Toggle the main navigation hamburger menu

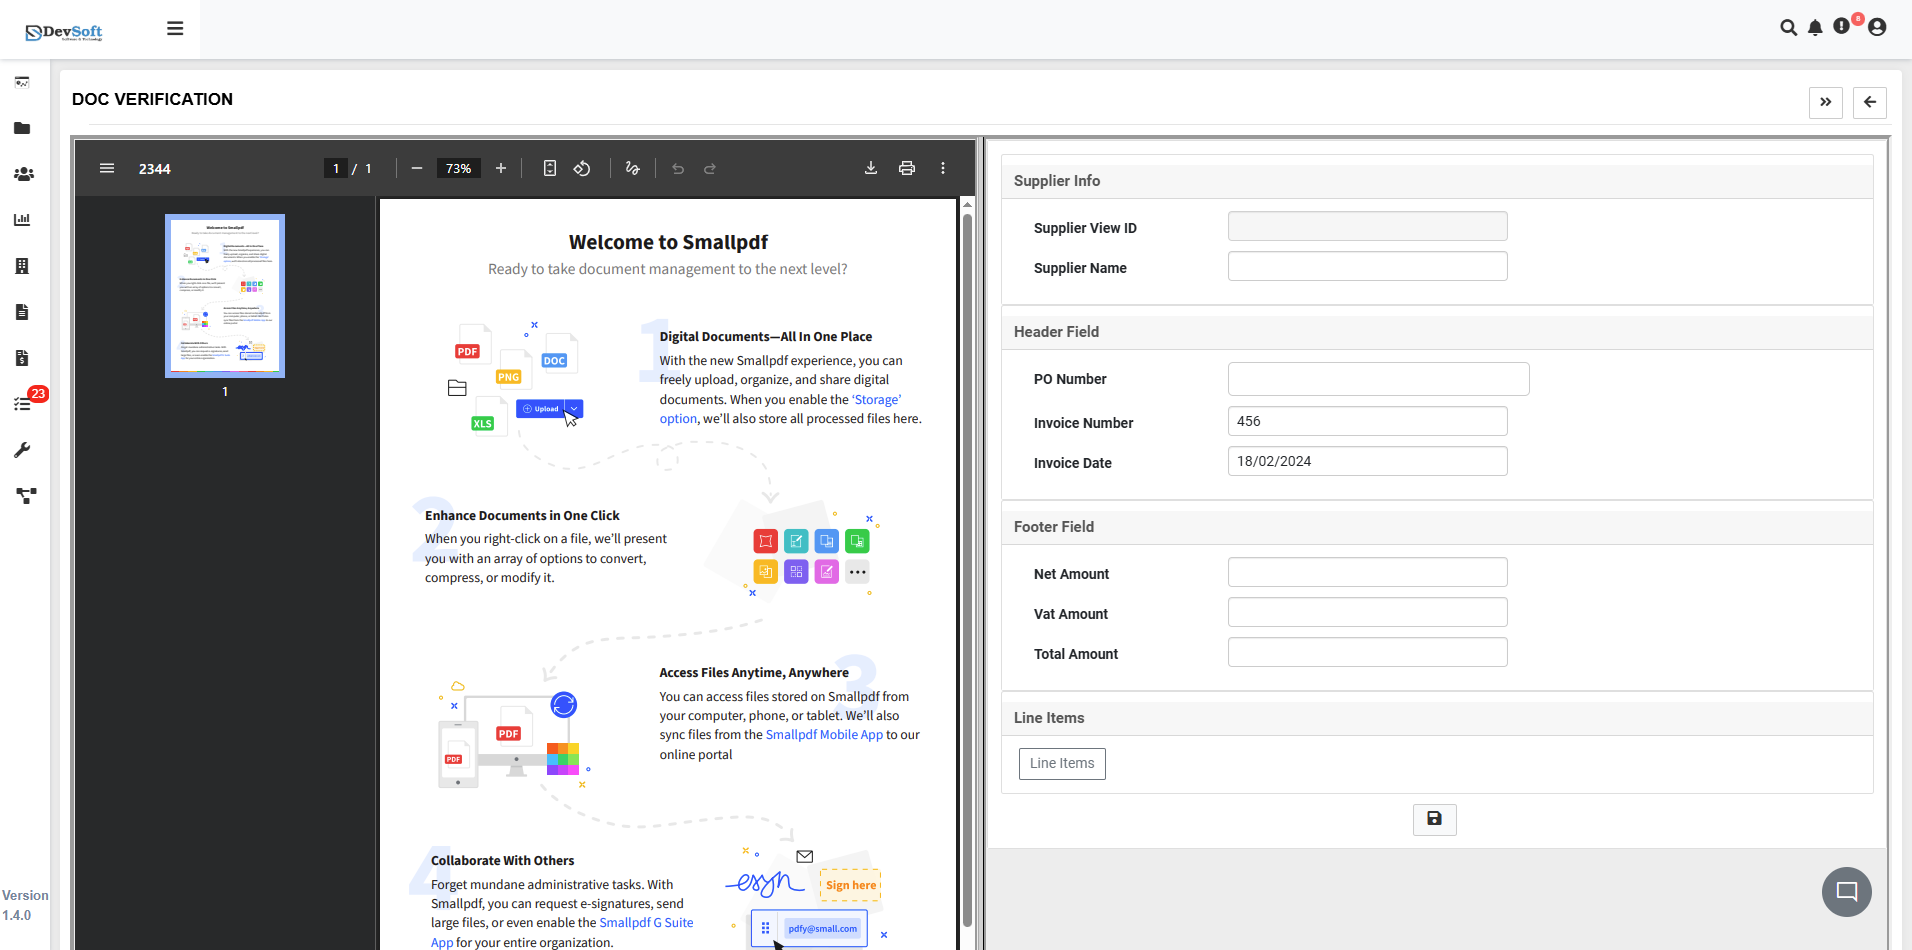click(175, 28)
